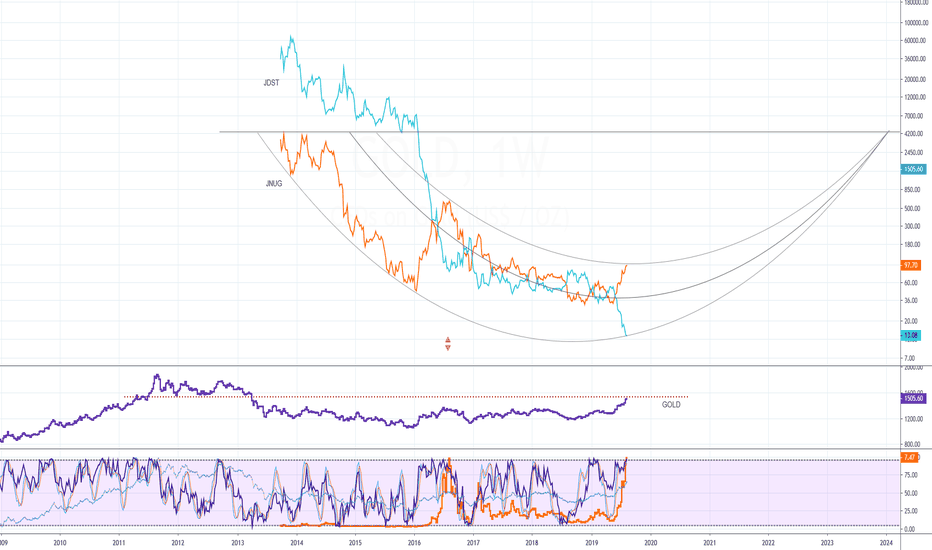The height and width of the screenshot is (550, 932).
Task: Click the orange 7.47 indicator value tag
Action: 909,457
